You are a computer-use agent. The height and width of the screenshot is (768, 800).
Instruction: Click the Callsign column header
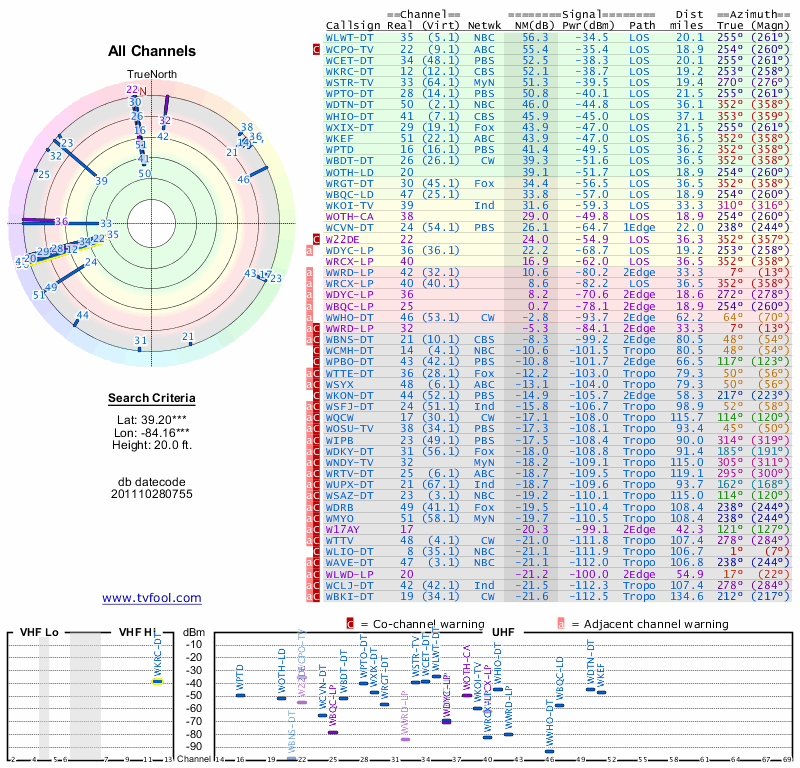tap(353, 26)
